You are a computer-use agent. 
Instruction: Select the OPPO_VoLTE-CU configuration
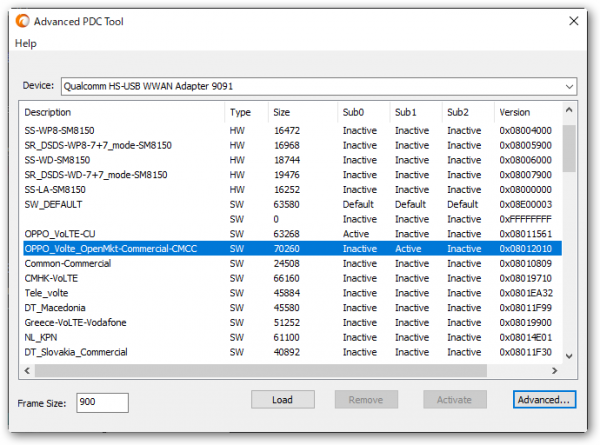tap(292, 234)
